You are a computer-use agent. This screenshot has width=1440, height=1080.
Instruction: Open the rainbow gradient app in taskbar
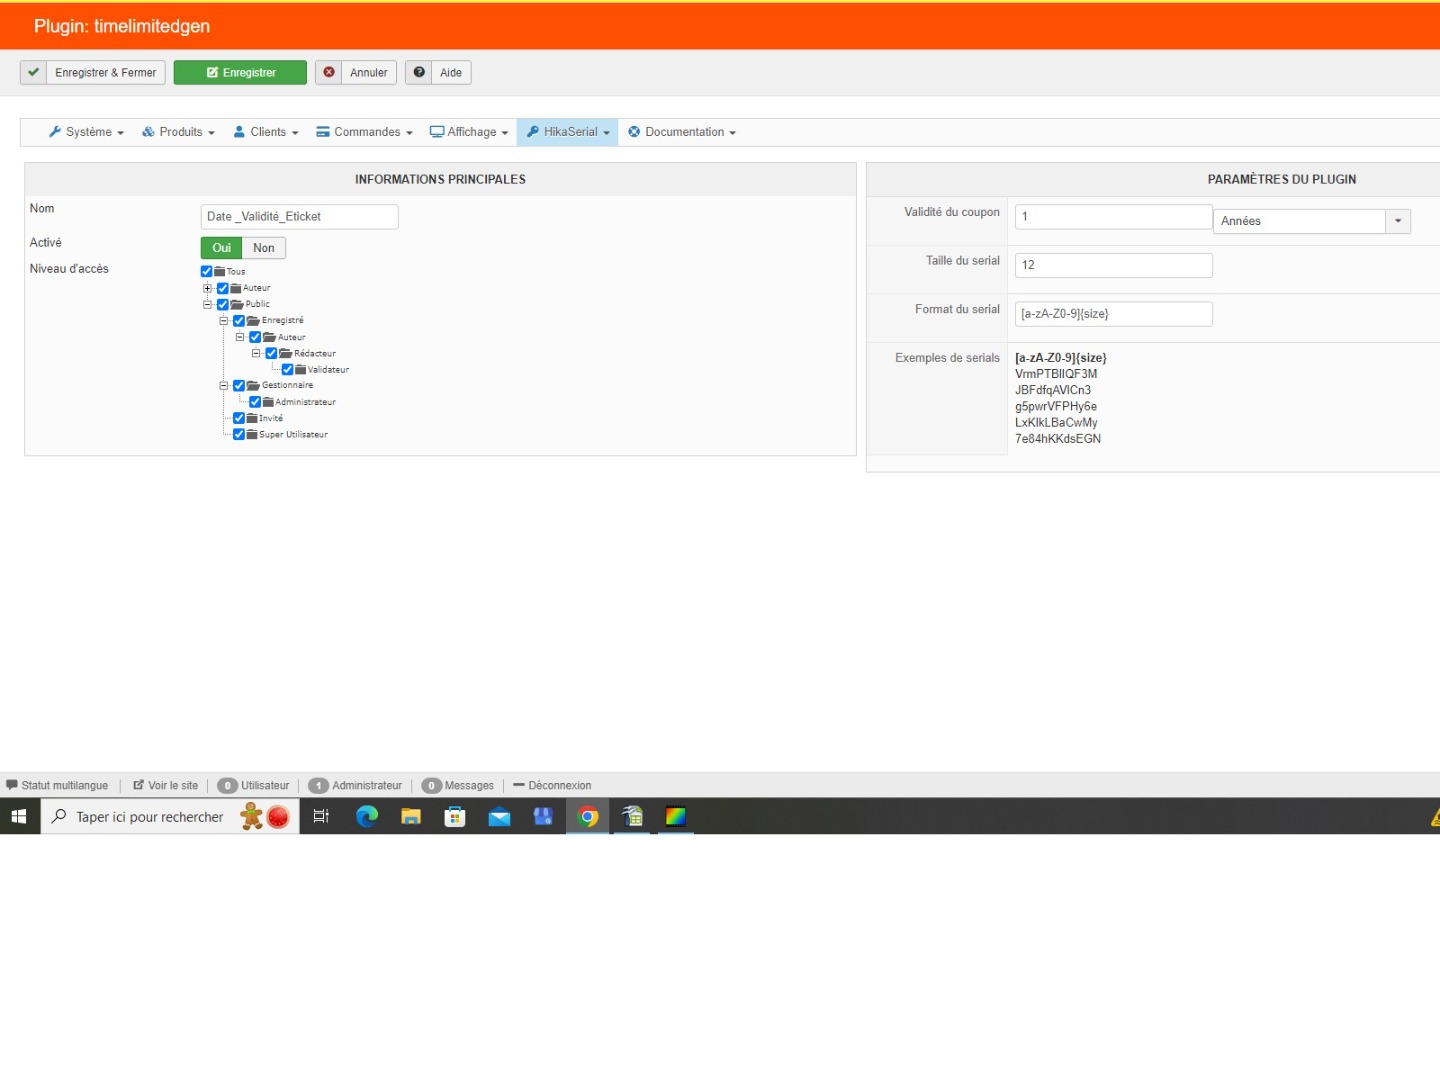676,817
